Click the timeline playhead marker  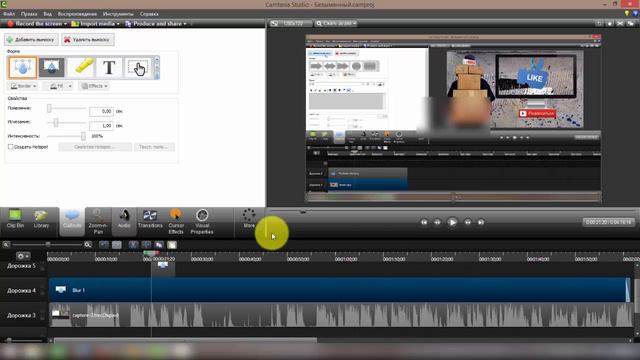point(151,253)
